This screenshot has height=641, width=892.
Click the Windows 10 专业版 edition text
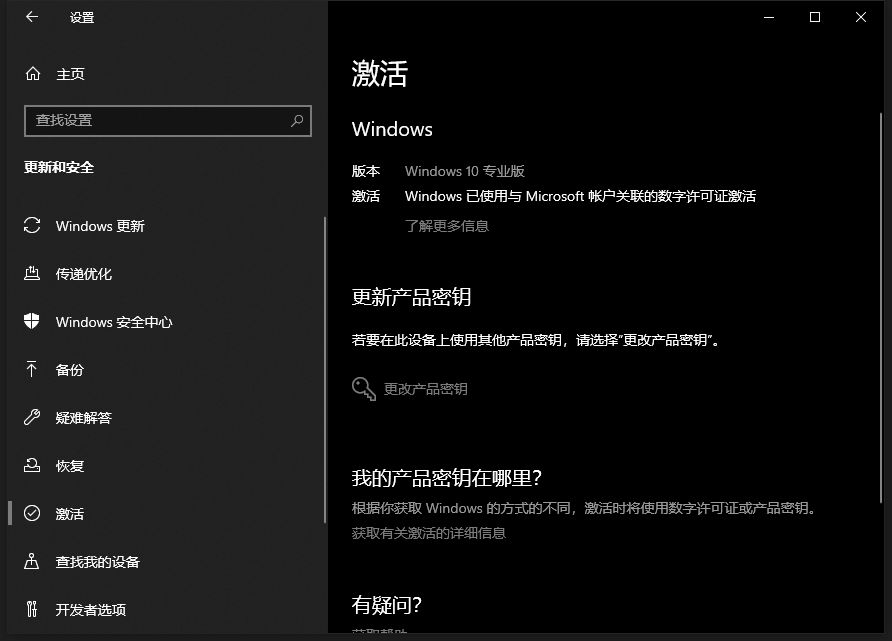coord(465,171)
